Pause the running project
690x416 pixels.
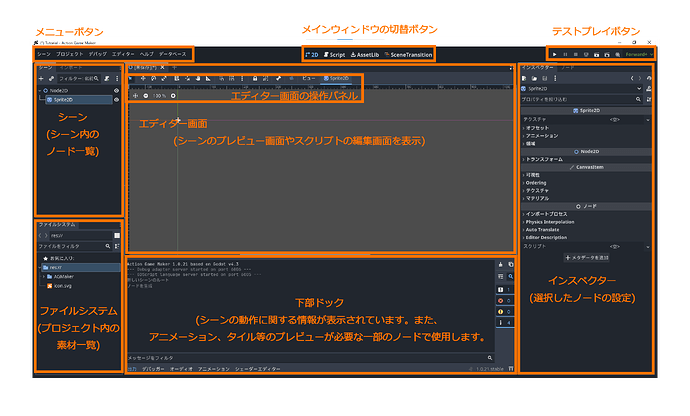[565, 55]
